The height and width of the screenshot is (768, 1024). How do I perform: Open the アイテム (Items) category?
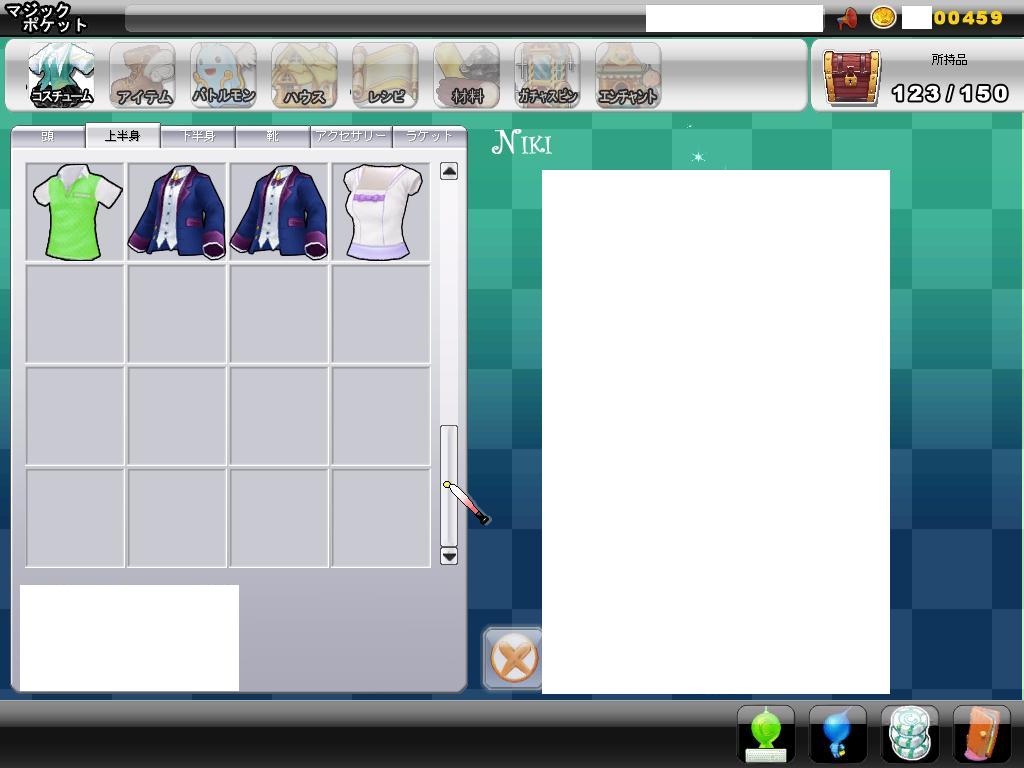coord(142,75)
